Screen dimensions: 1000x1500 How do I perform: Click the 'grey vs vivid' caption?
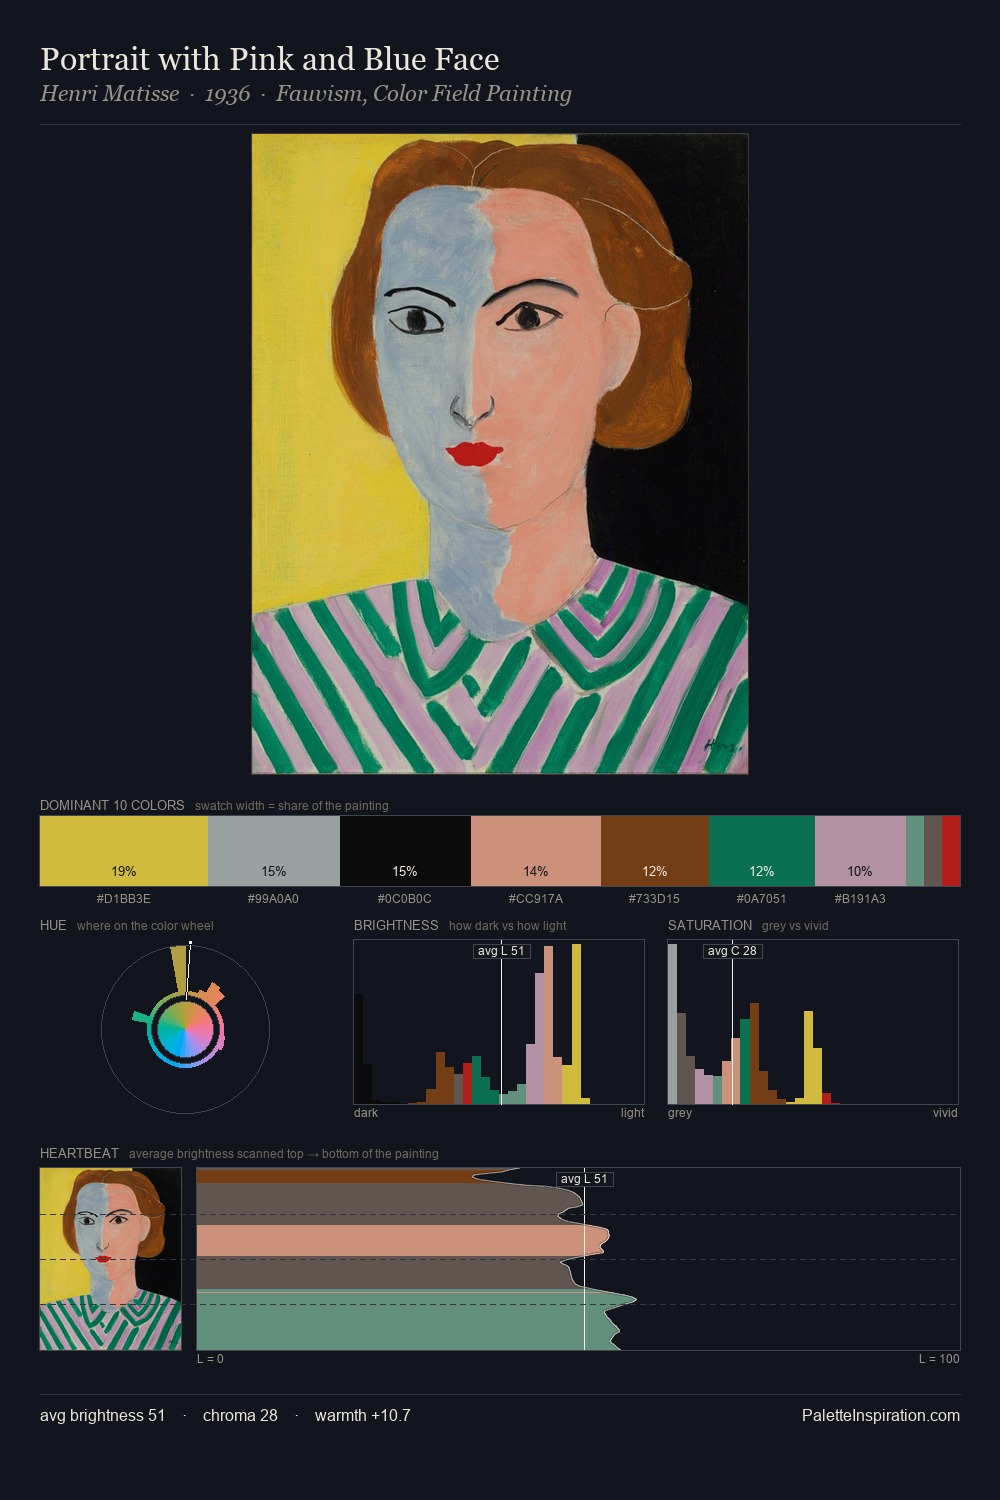click(x=795, y=926)
